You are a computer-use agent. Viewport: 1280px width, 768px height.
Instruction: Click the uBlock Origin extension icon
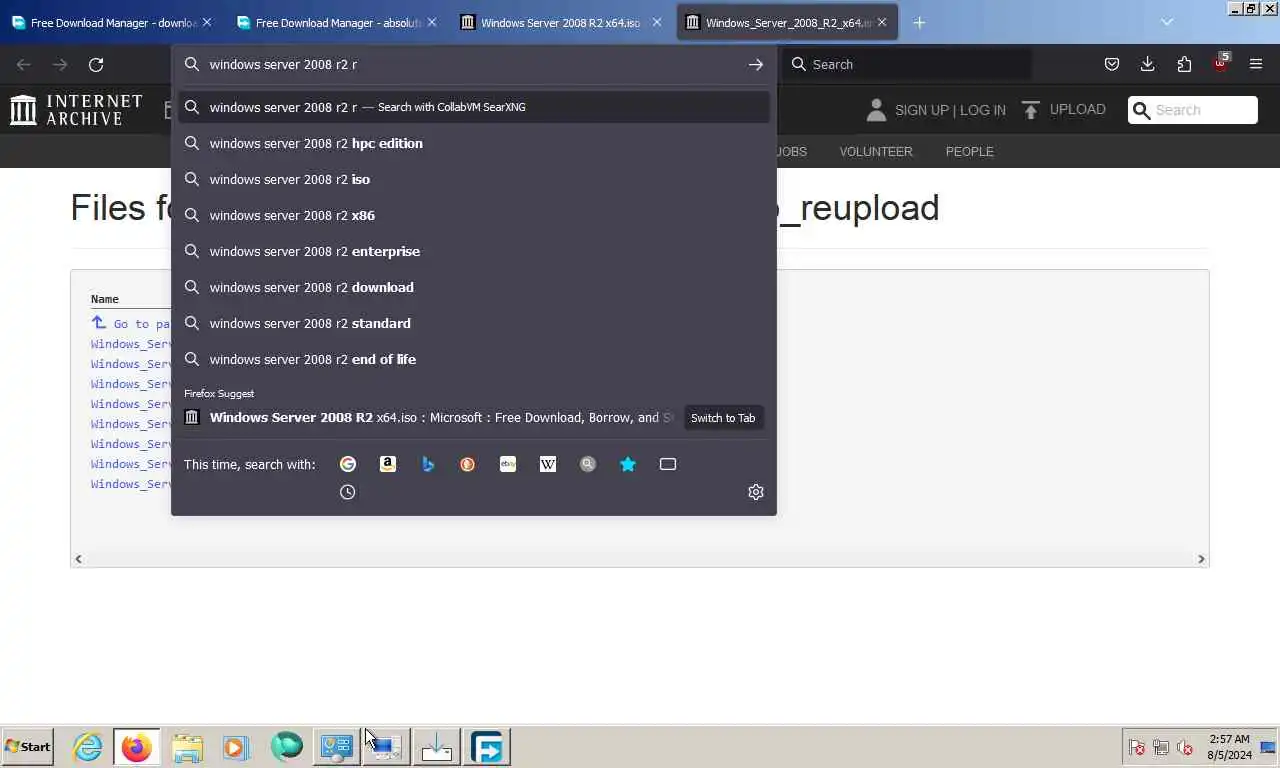[1221, 63]
